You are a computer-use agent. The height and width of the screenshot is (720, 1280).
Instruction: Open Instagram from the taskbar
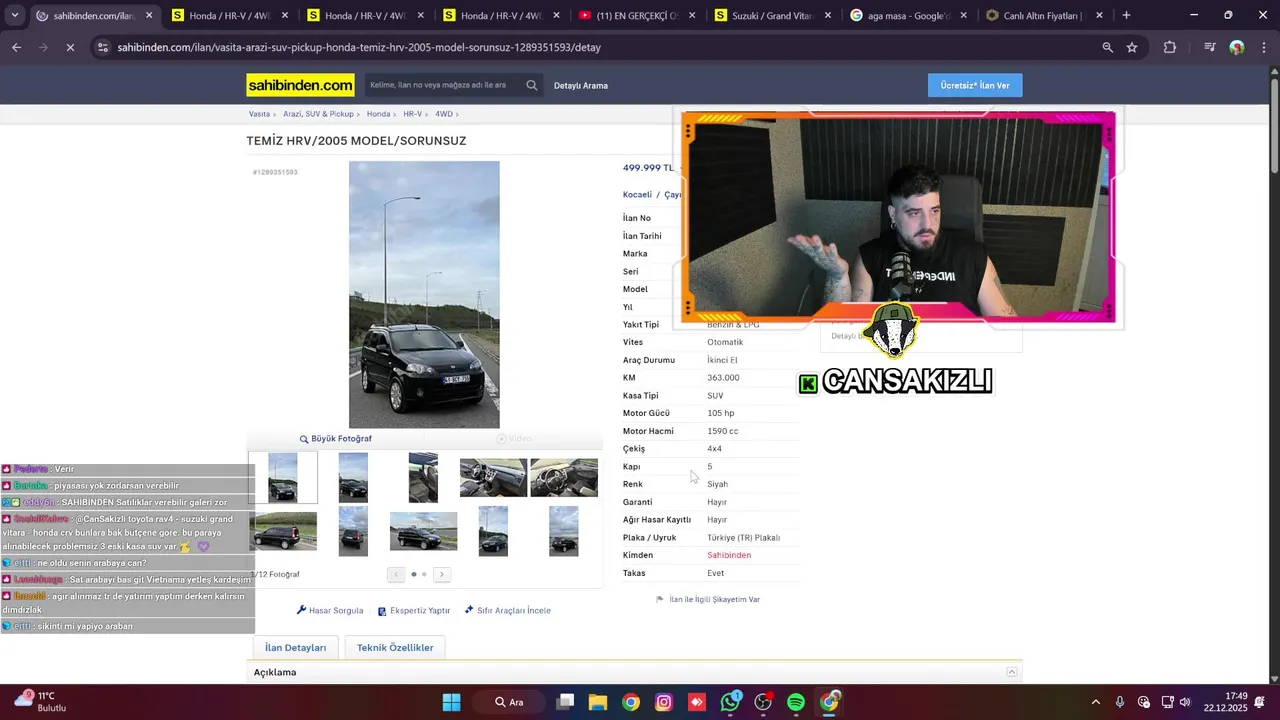pyautogui.click(x=664, y=702)
